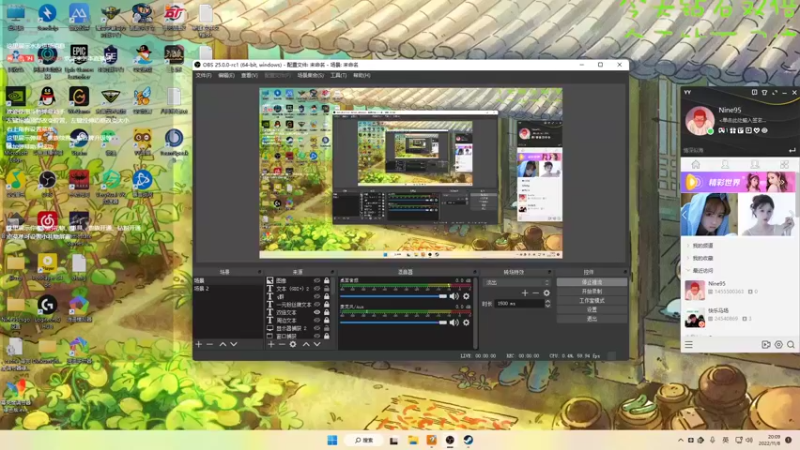Toggle the lock of 显示器捕获 2 source
Image resolution: width=800 pixels, height=450 pixels.
(x=327, y=328)
